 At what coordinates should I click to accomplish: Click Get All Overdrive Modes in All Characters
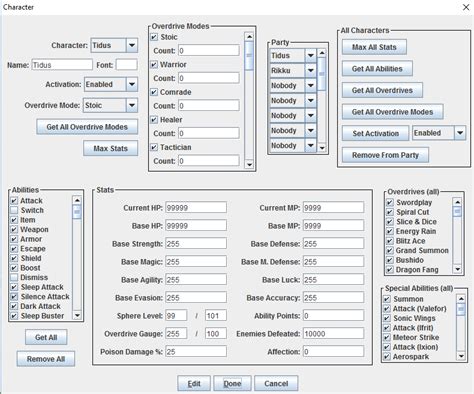coord(392,112)
